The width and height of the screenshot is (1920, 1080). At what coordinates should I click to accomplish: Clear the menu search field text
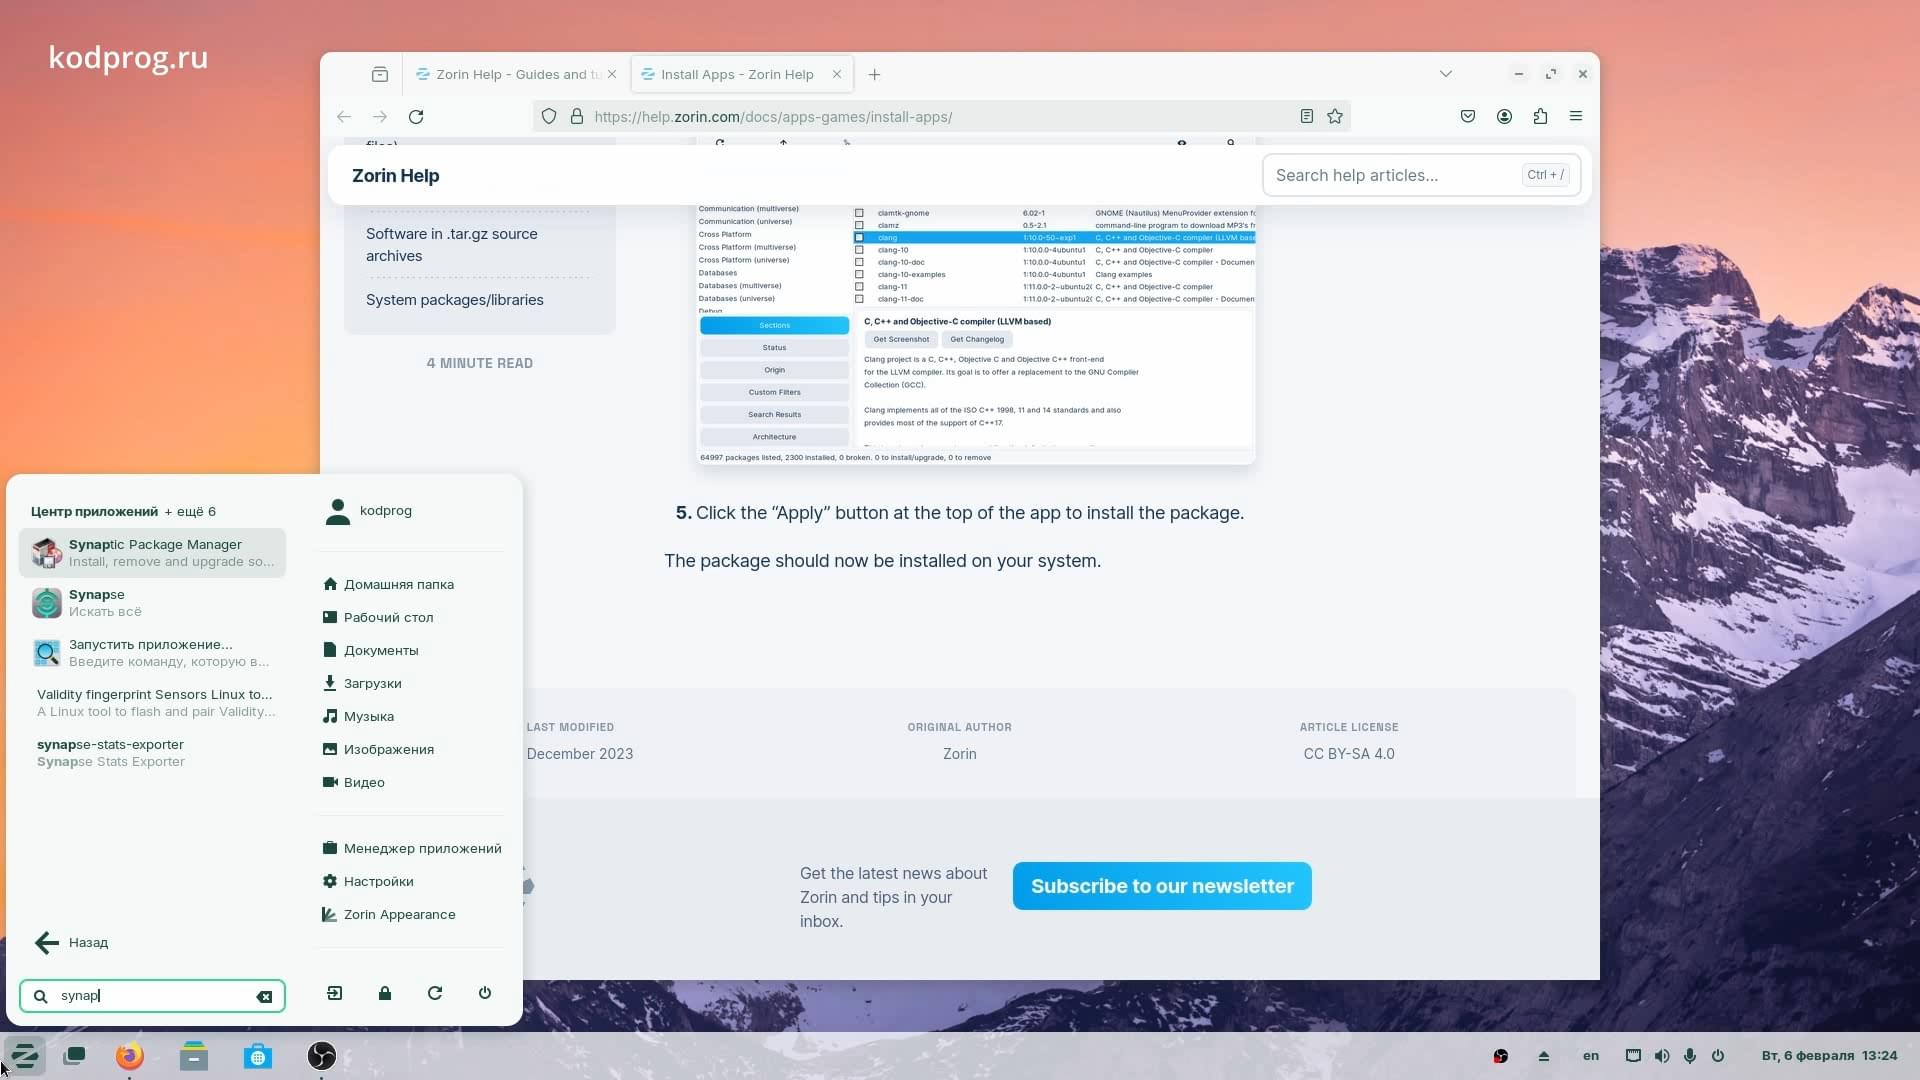pos(264,996)
